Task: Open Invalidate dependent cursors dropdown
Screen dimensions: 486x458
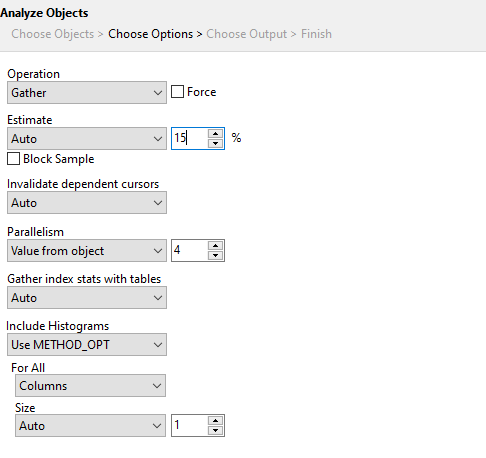Action: pos(87,202)
